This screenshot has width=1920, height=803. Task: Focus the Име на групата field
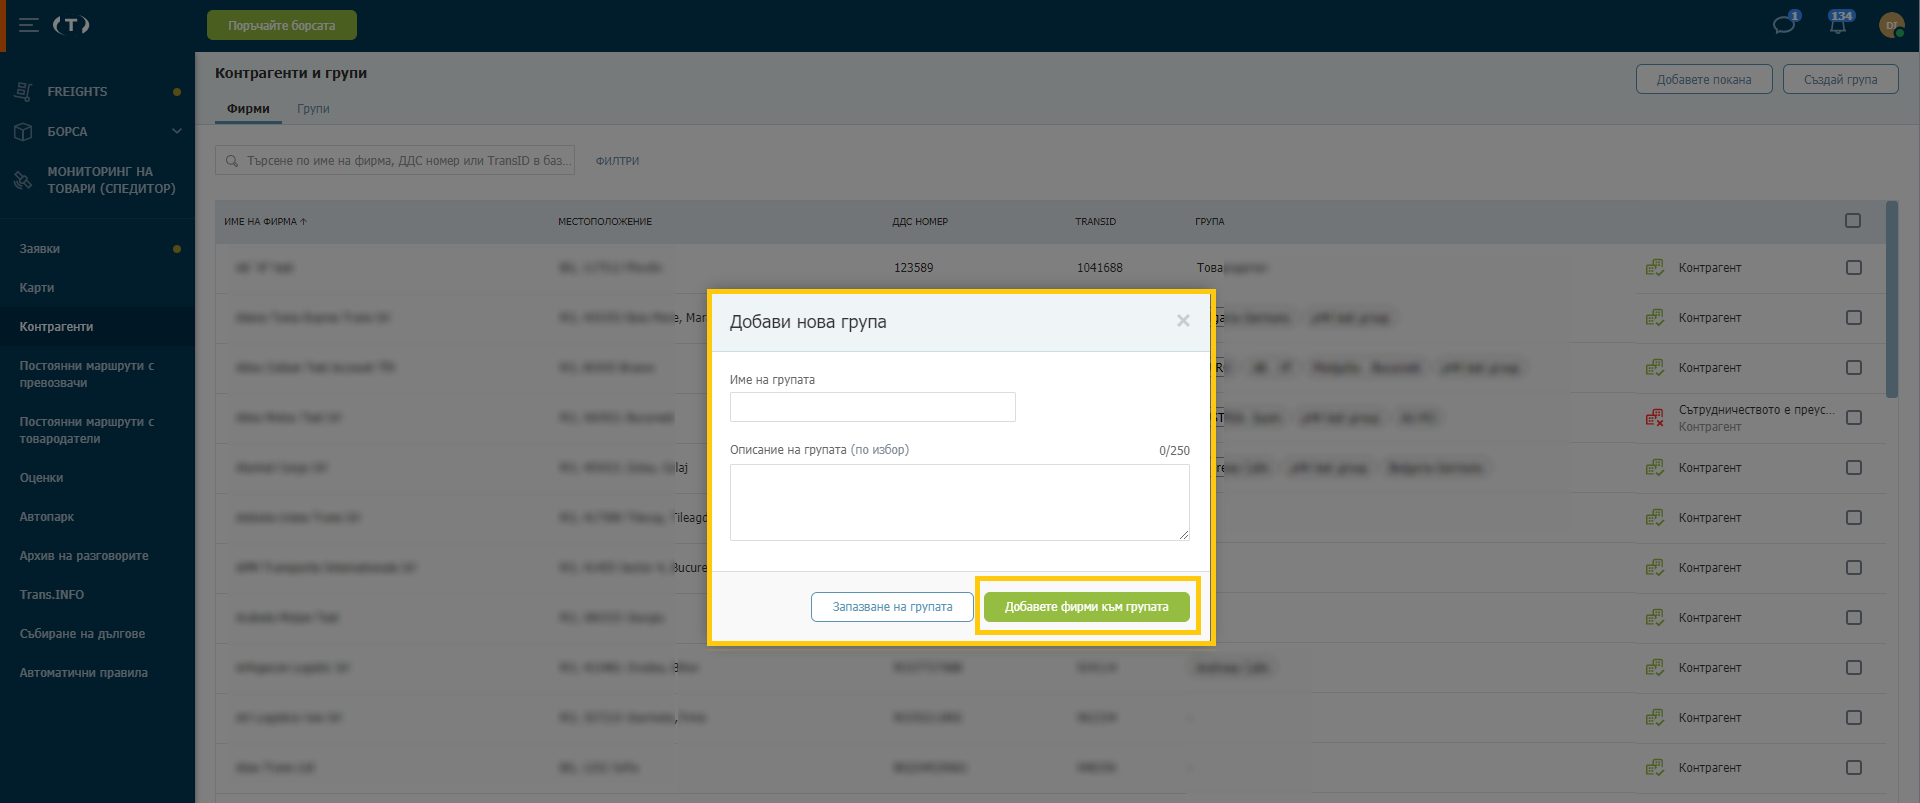click(873, 407)
